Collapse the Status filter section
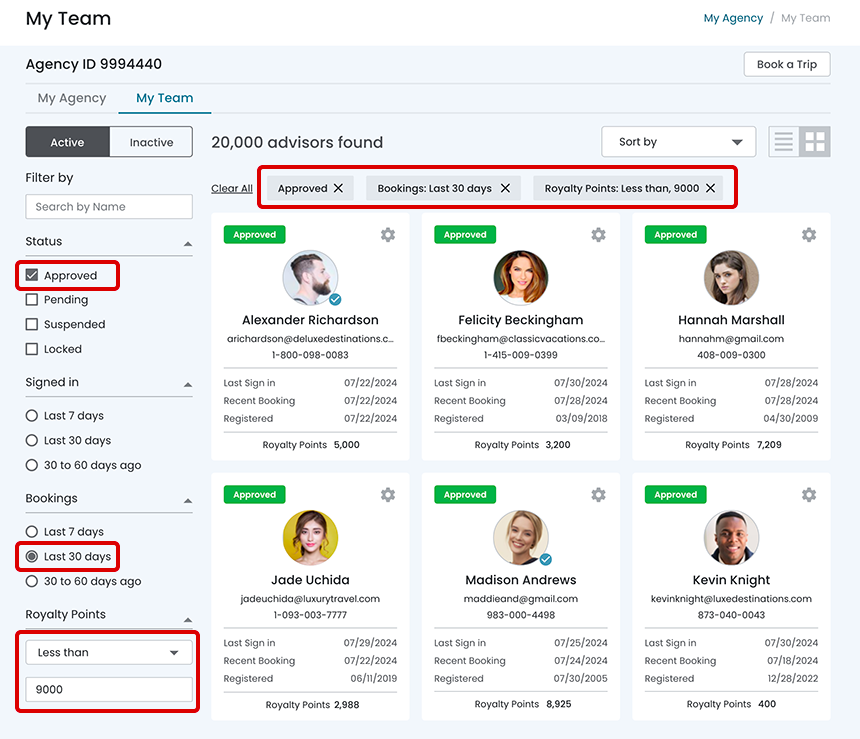This screenshot has width=860, height=739. click(187, 243)
